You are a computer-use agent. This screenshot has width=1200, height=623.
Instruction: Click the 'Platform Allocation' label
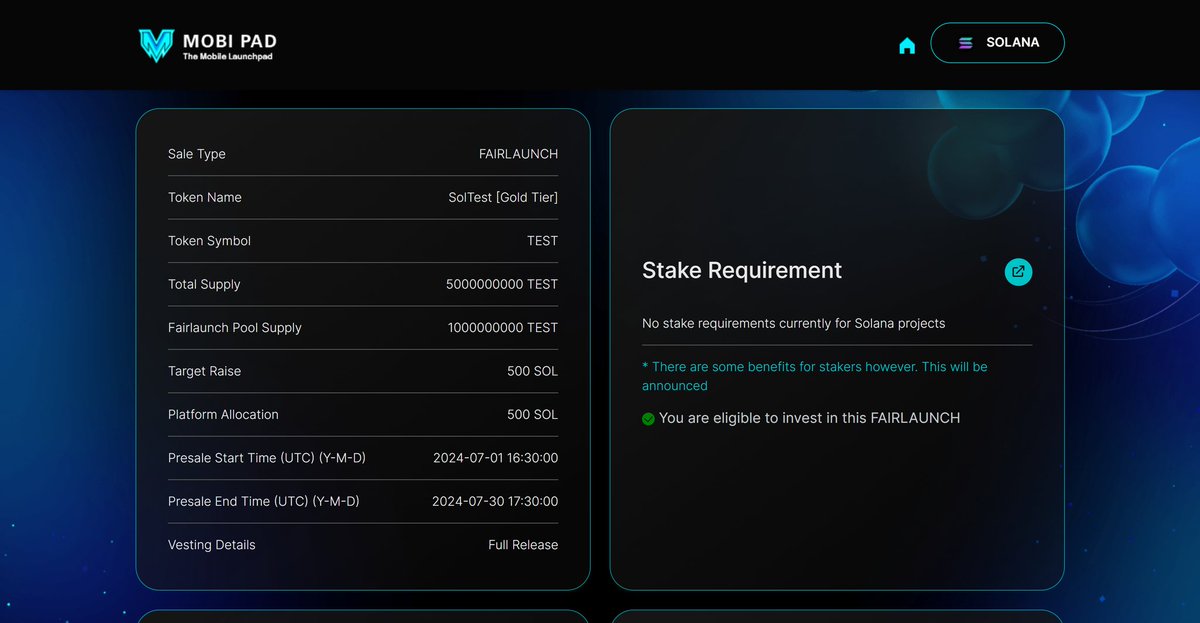point(223,414)
